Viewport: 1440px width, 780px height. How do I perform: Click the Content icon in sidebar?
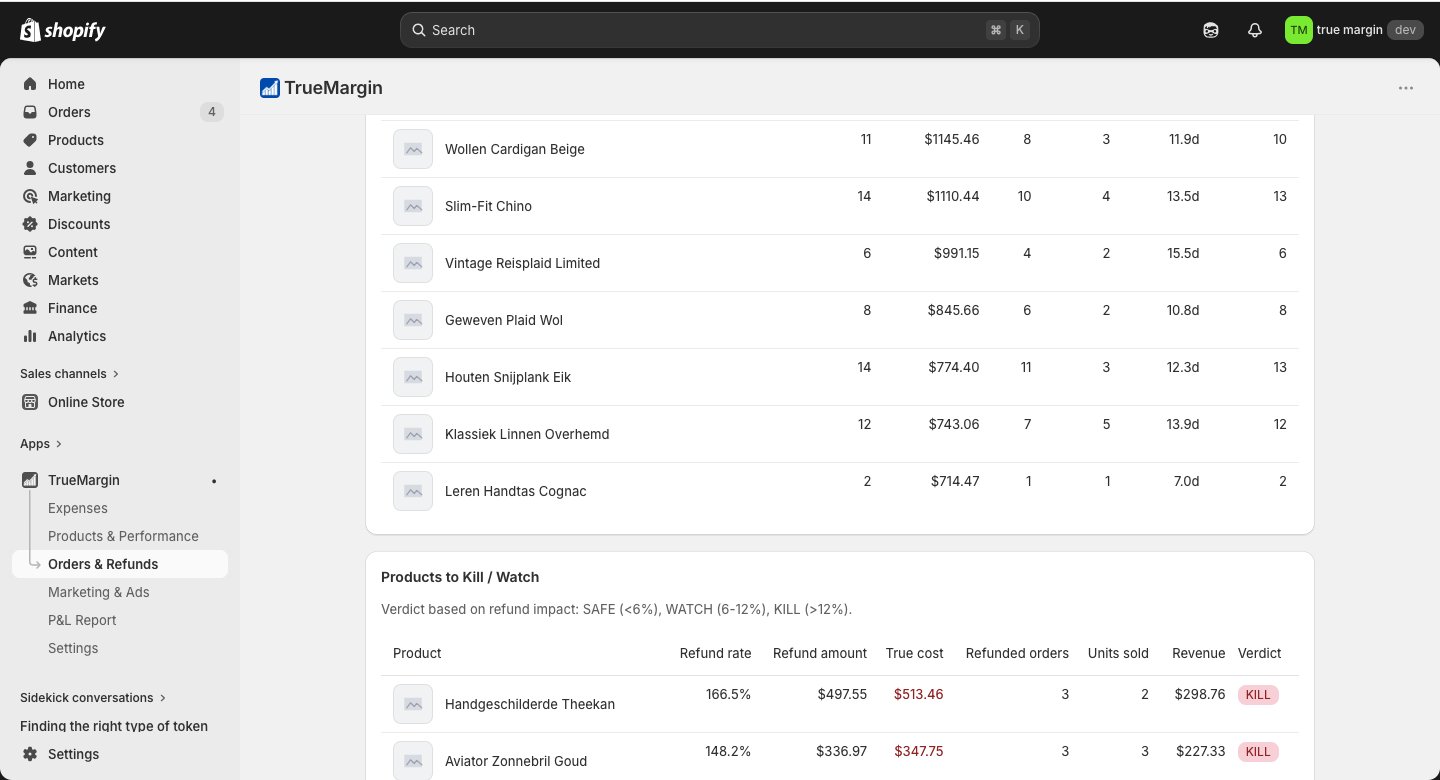[30, 252]
